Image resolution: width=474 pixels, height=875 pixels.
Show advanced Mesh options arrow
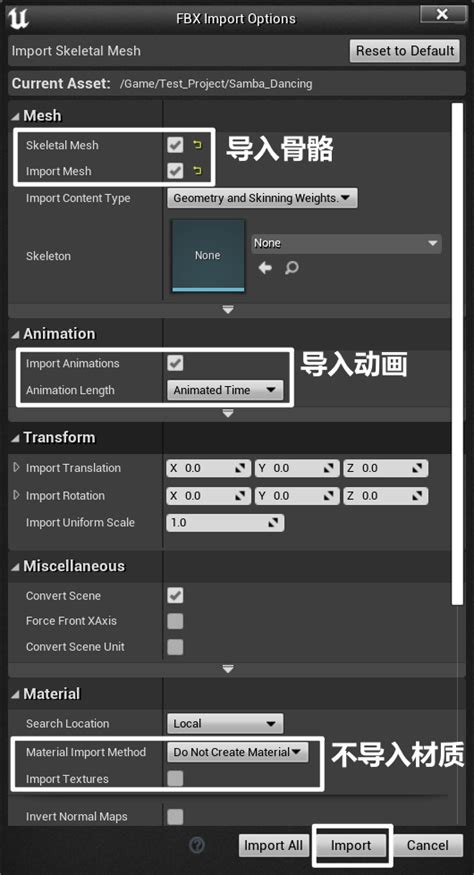[x=228, y=310]
